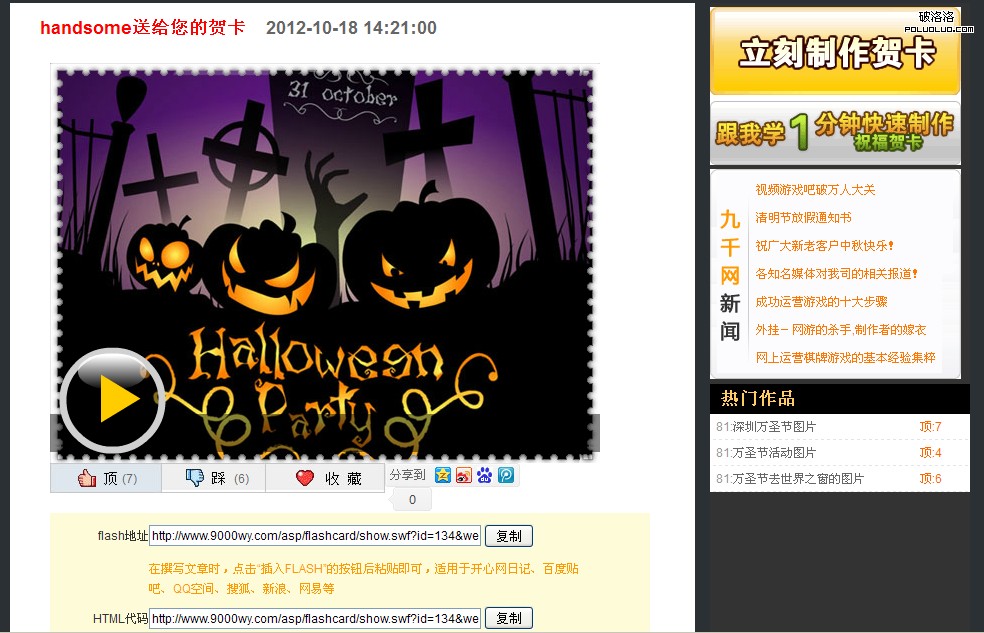Click the heart 收藏 favorite button
Image resolution: width=984 pixels, height=633 pixels.
click(x=326, y=478)
